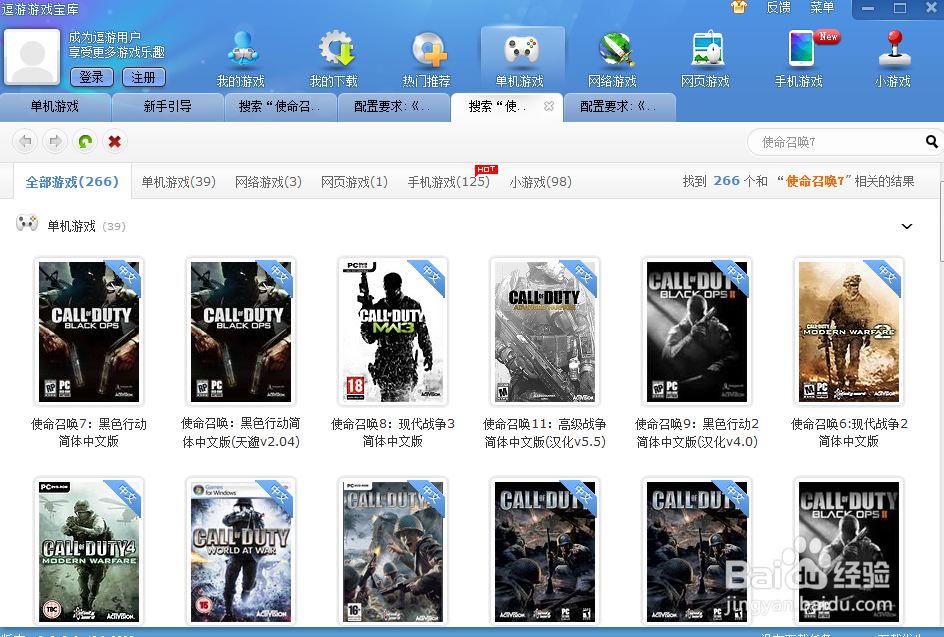Open 使命召唤6 Modern Warfare 2 cover
Viewport: 944px width, 637px height.
pyautogui.click(x=849, y=332)
